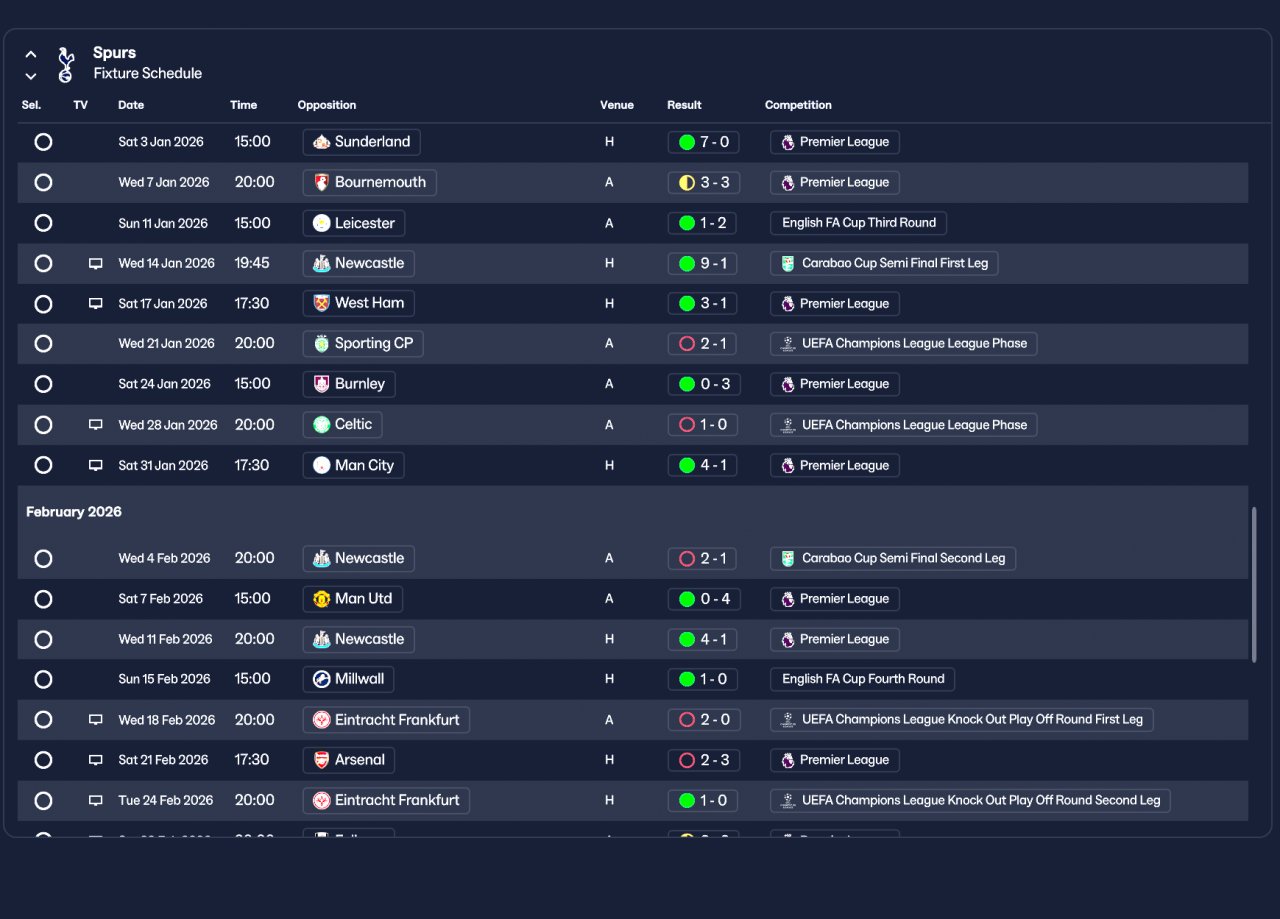Screen dimensions: 1280x919
Task: Click the Spurs club crest in the header
Action: tap(66, 64)
